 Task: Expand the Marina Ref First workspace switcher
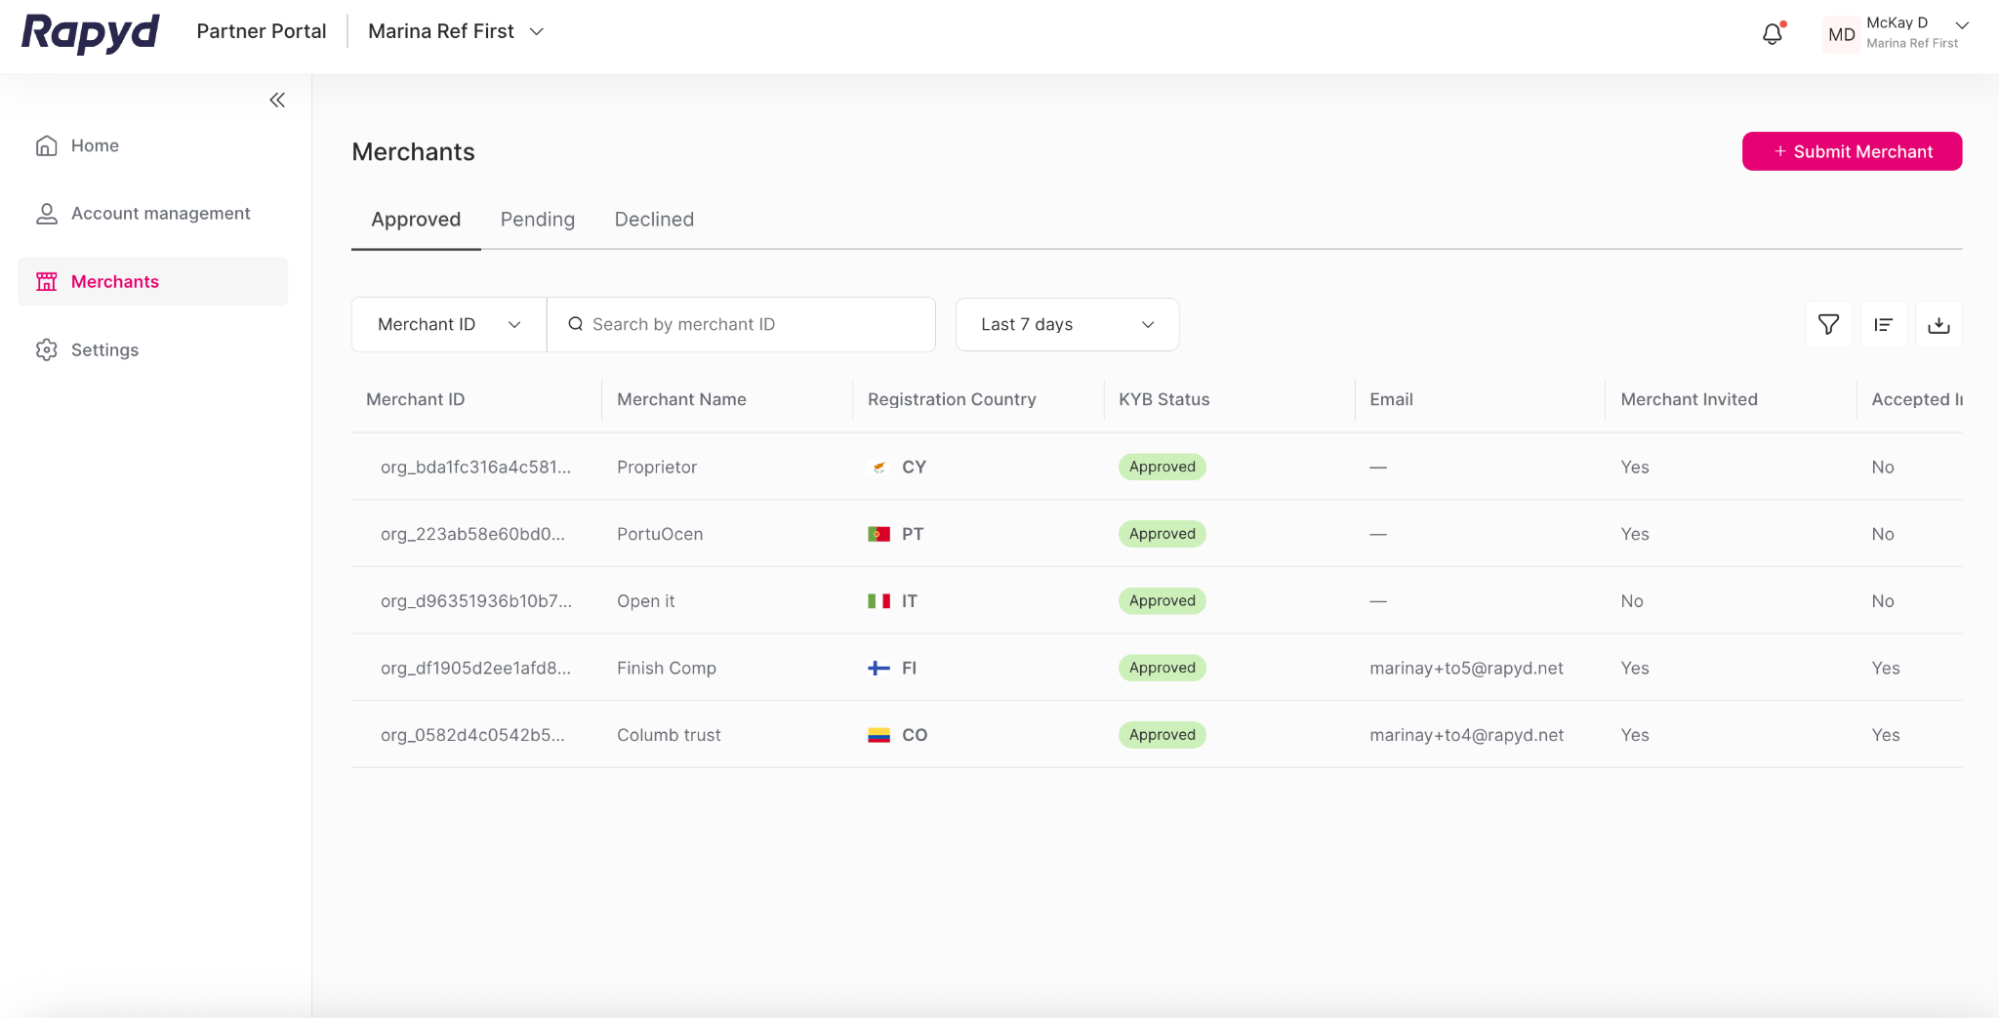point(455,31)
